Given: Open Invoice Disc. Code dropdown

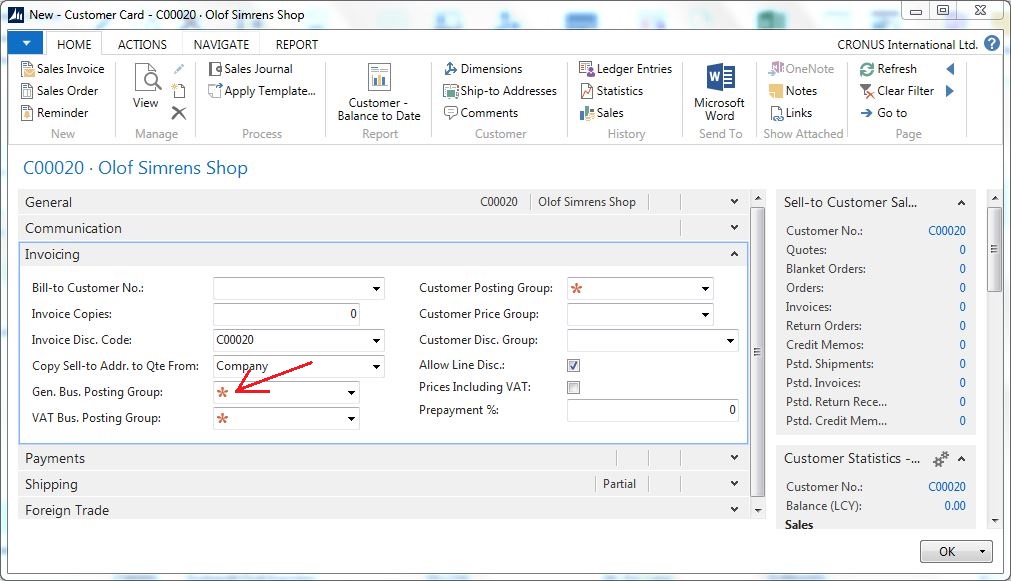Looking at the screenshot, I should [x=377, y=340].
